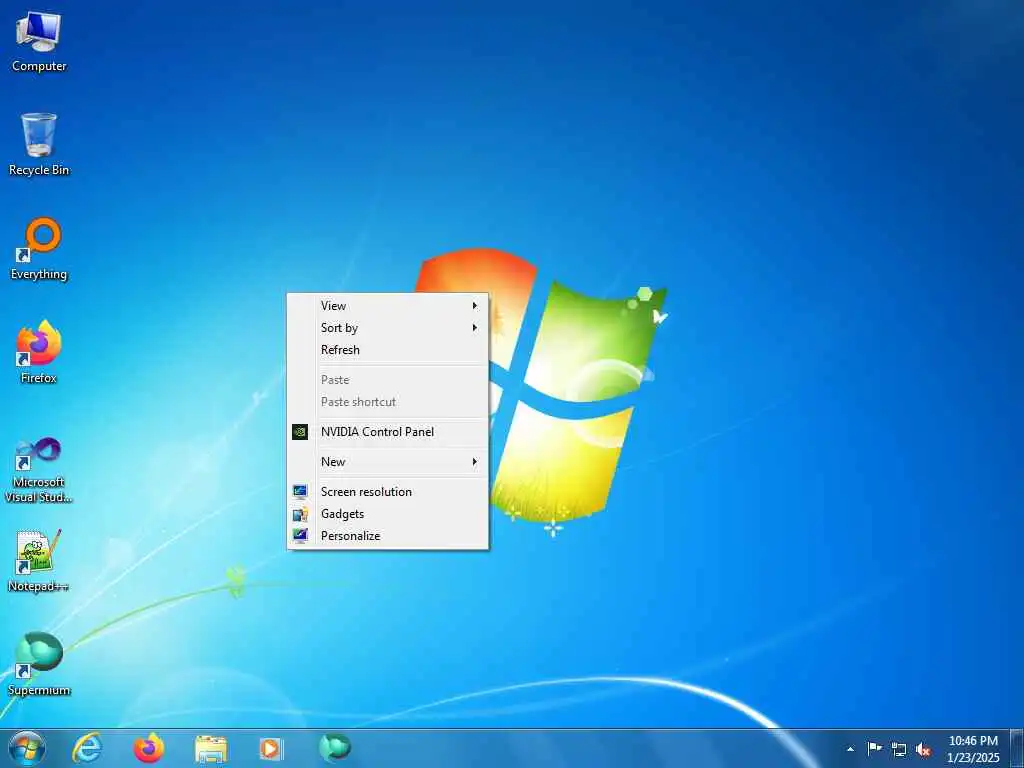Launch Supermium from the taskbar
The height and width of the screenshot is (768, 1024).
(x=335, y=748)
